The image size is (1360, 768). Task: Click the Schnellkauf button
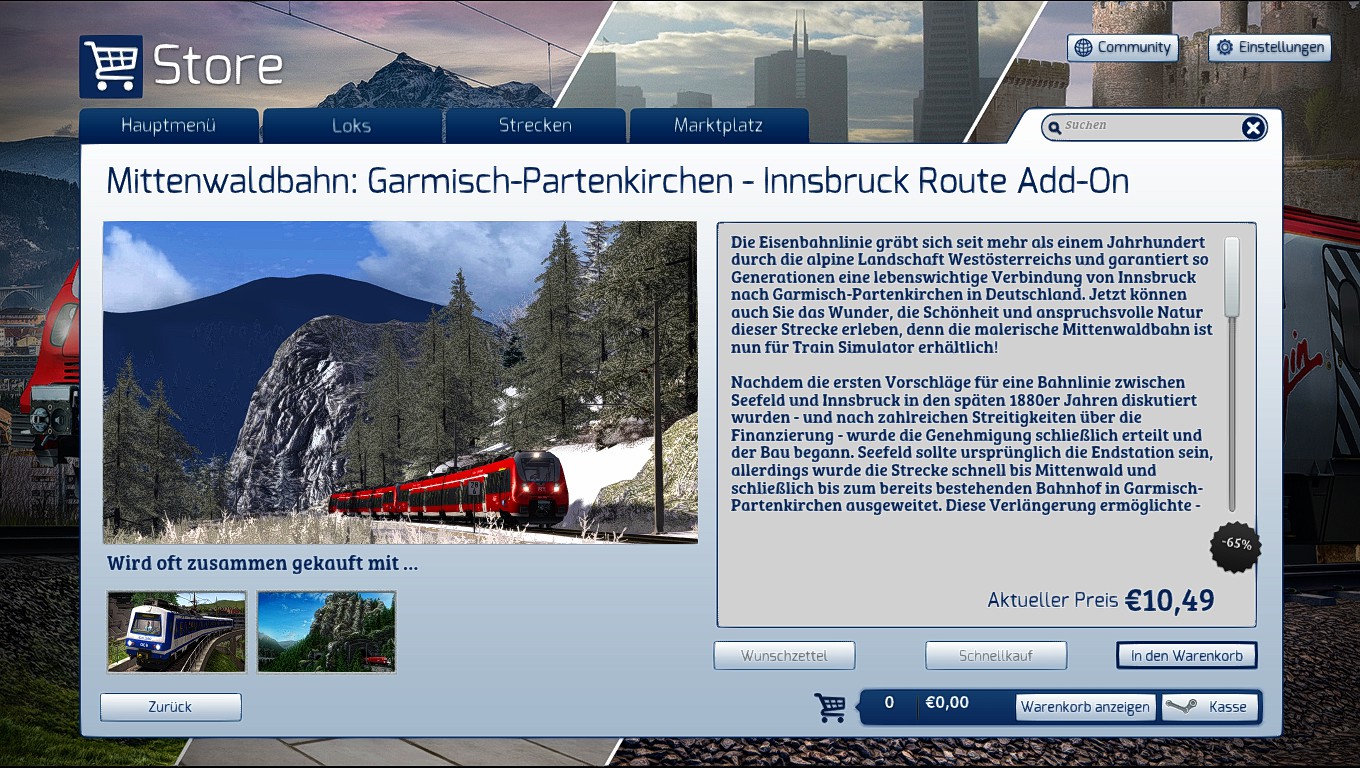pos(996,656)
